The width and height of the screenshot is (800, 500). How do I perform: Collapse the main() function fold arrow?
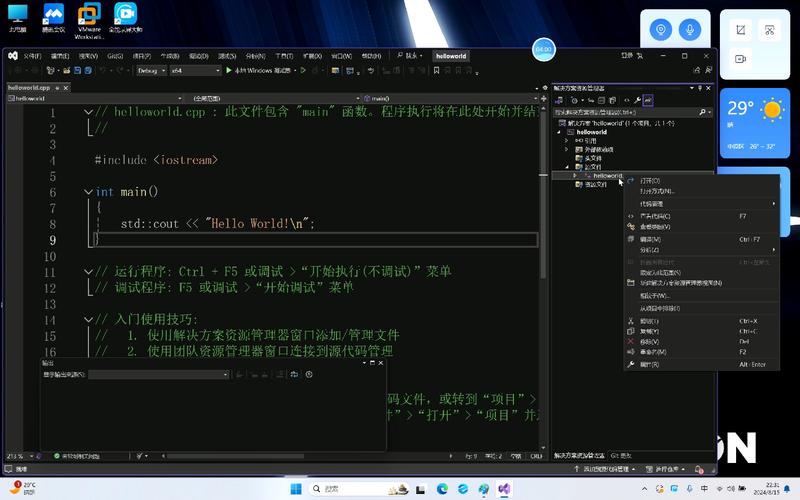click(88, 191)
